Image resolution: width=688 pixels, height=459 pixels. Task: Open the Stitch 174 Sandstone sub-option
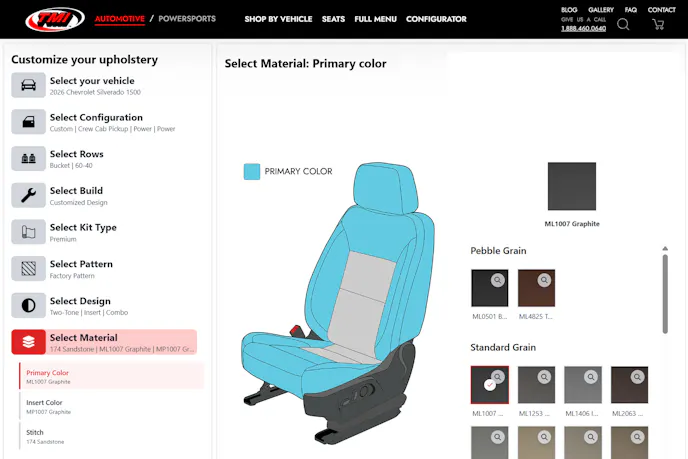click(112, 436)
